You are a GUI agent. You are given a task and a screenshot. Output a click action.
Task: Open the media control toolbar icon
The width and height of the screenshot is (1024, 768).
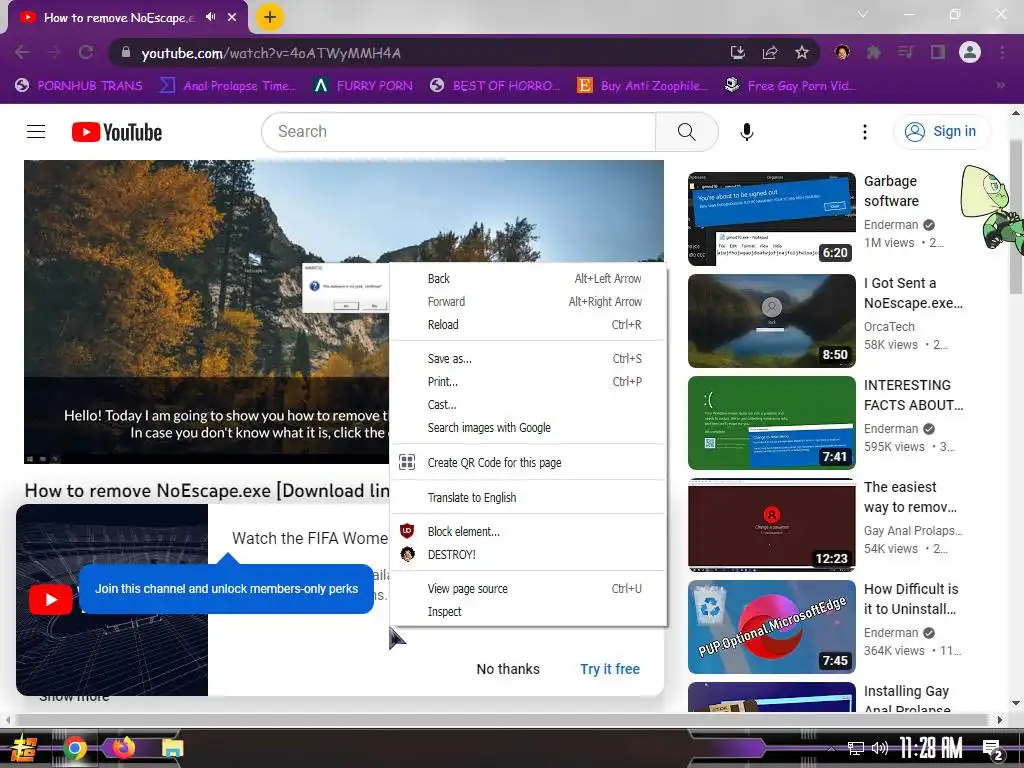906,52
